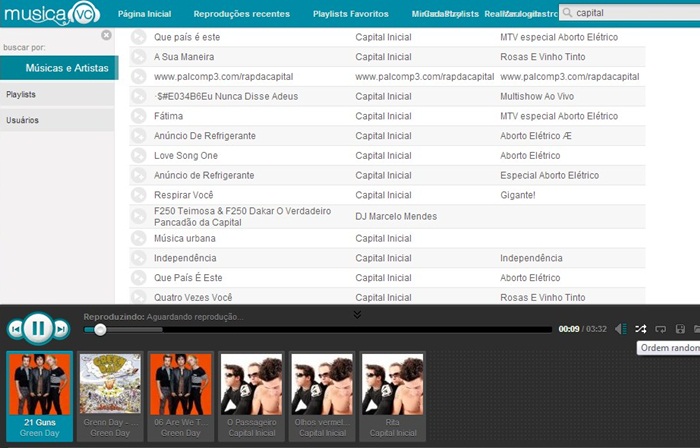The image size is (700, 448).
Task: Save the current playlist with the floppy icon
Action: point(680,329)
